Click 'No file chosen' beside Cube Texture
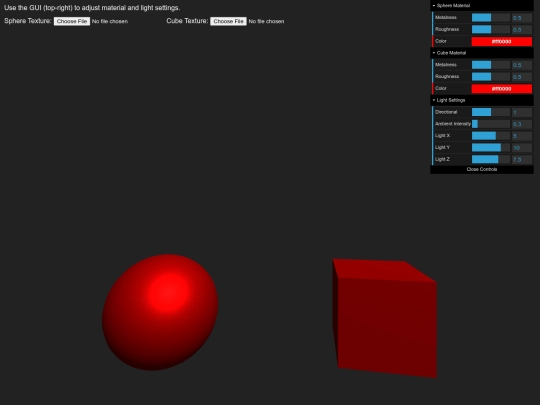The width and height of the screenshot is (540, 405). [266, 21]
